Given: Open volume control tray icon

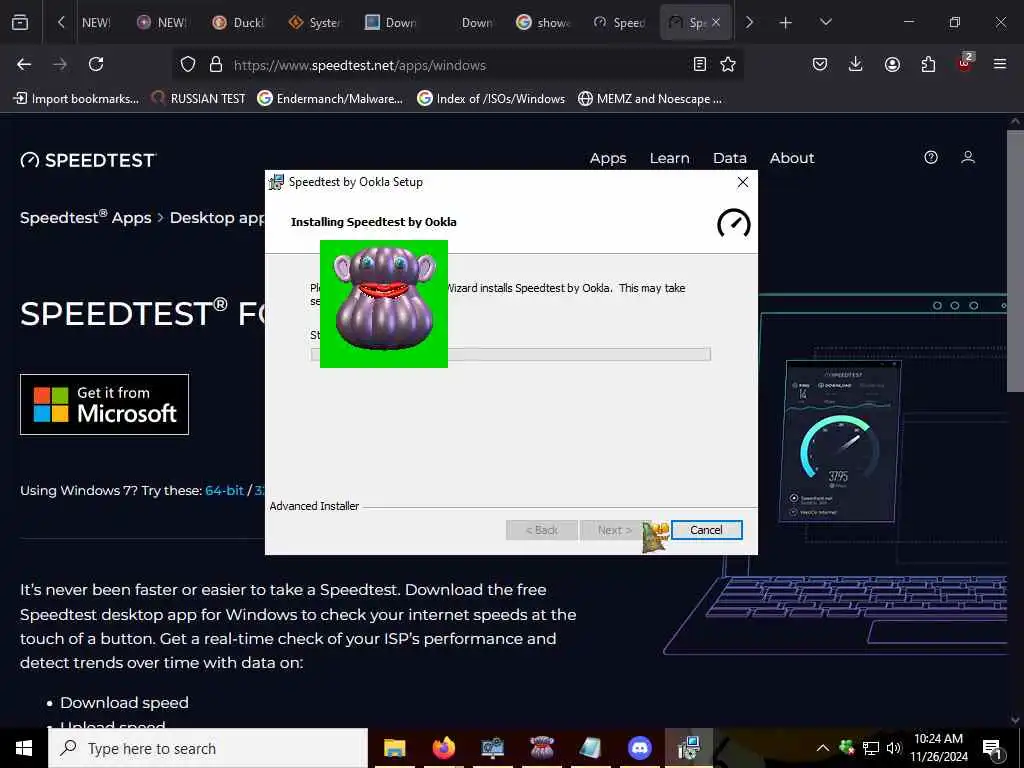Looking at the screenshot, I should click(894, 748).
